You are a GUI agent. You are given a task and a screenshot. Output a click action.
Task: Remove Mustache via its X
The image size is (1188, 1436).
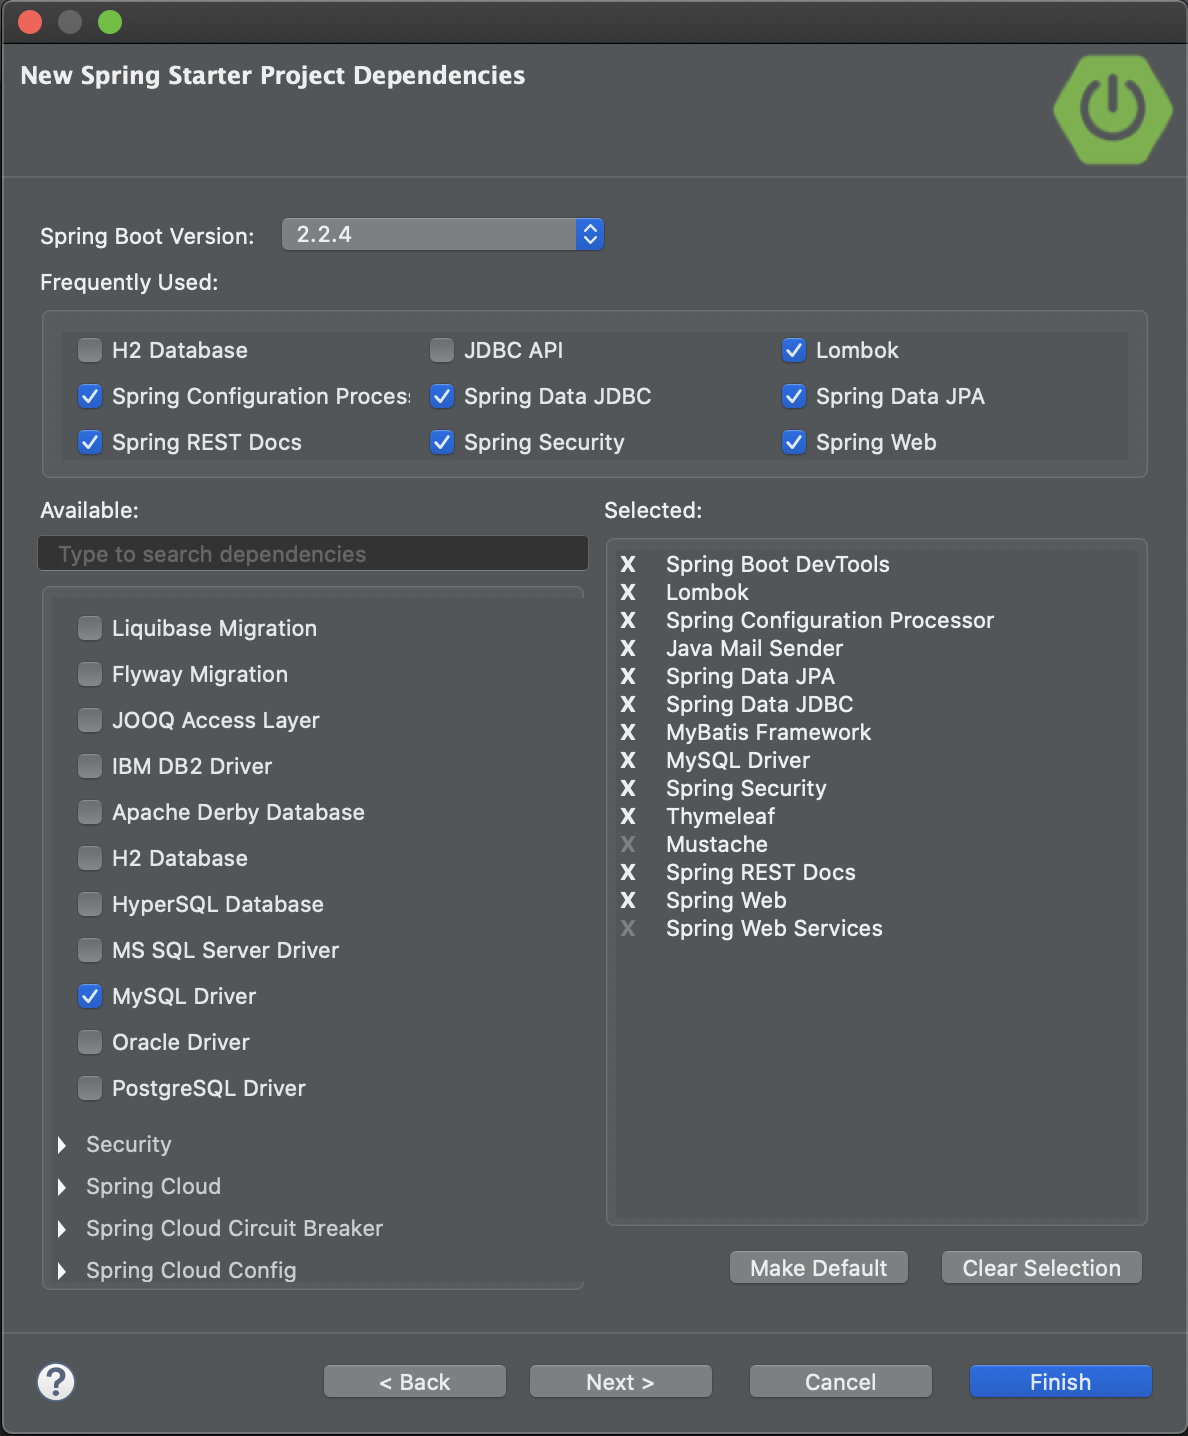628,845
